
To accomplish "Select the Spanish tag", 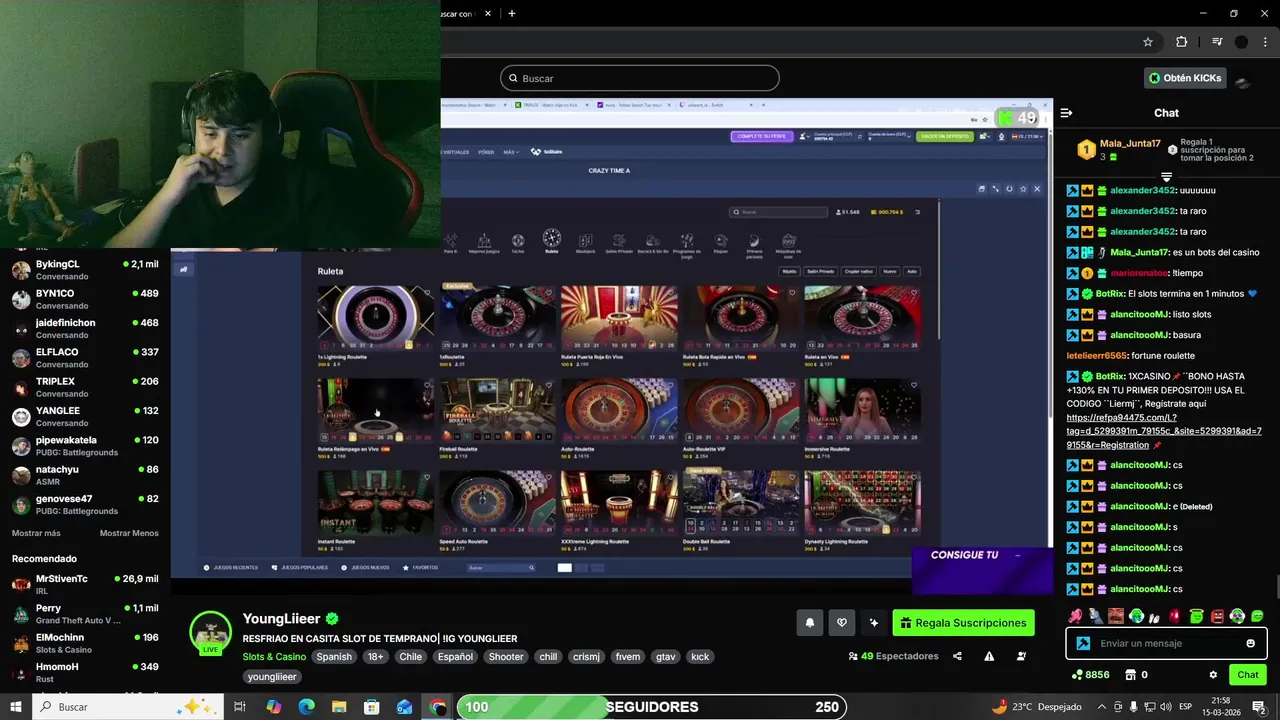I will point(334,657).
